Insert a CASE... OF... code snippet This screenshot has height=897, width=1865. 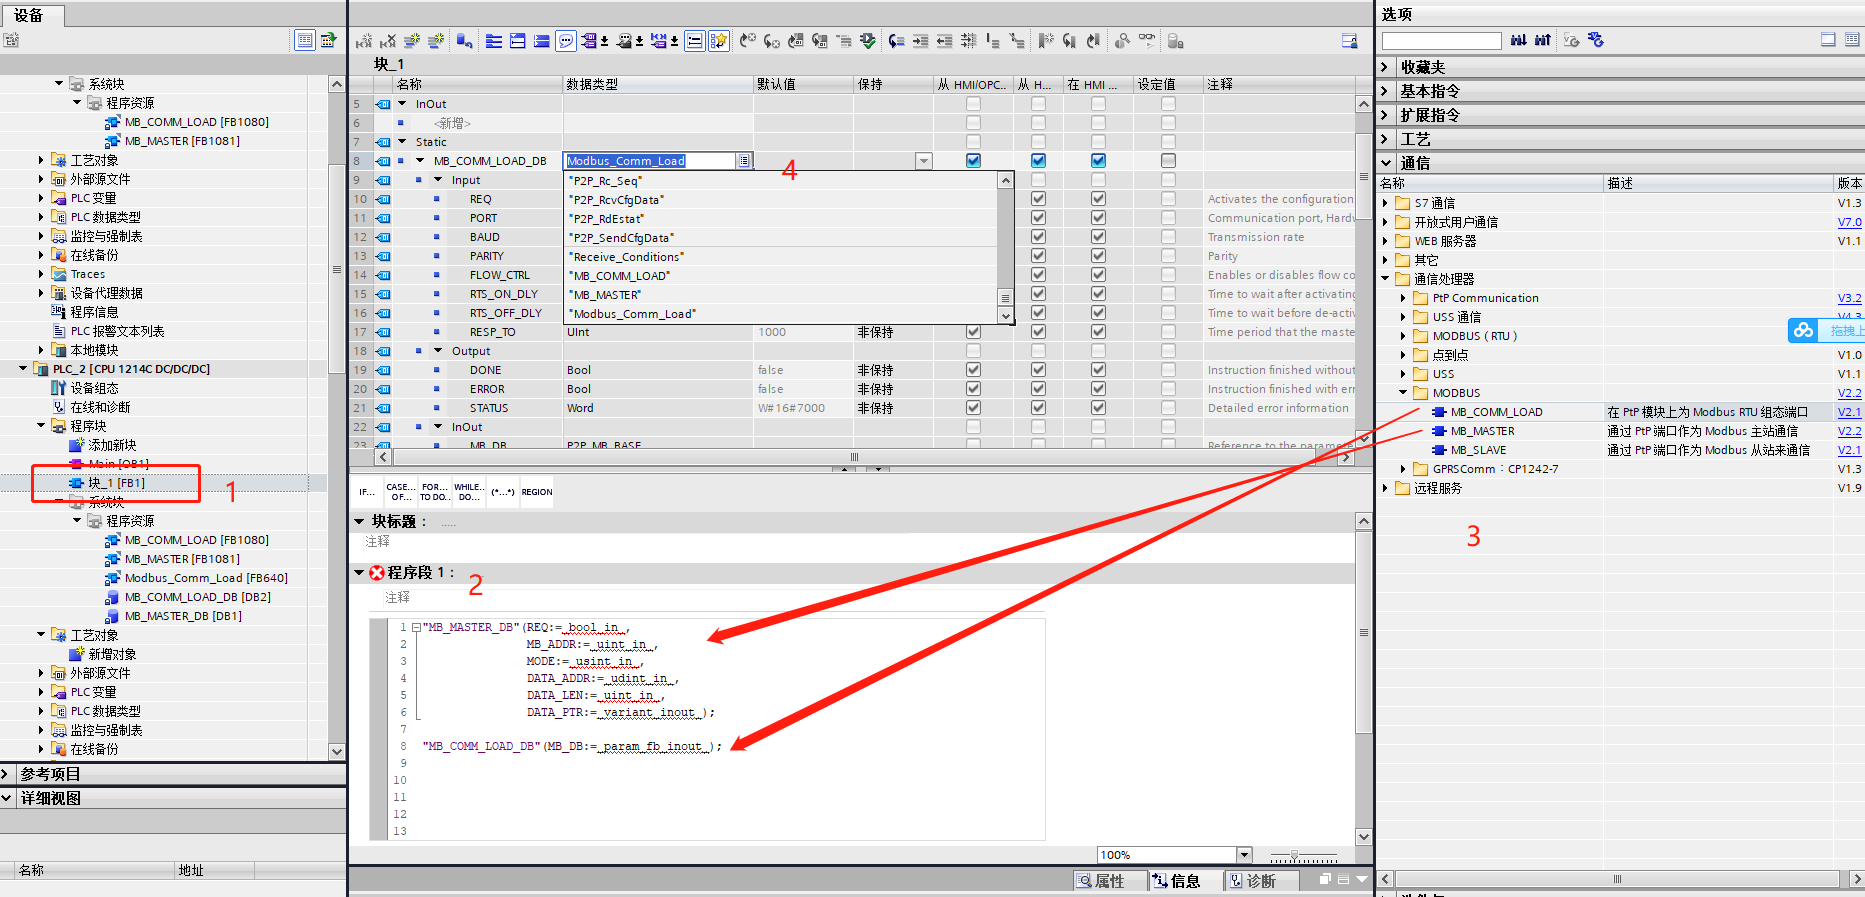click(401, 492)
